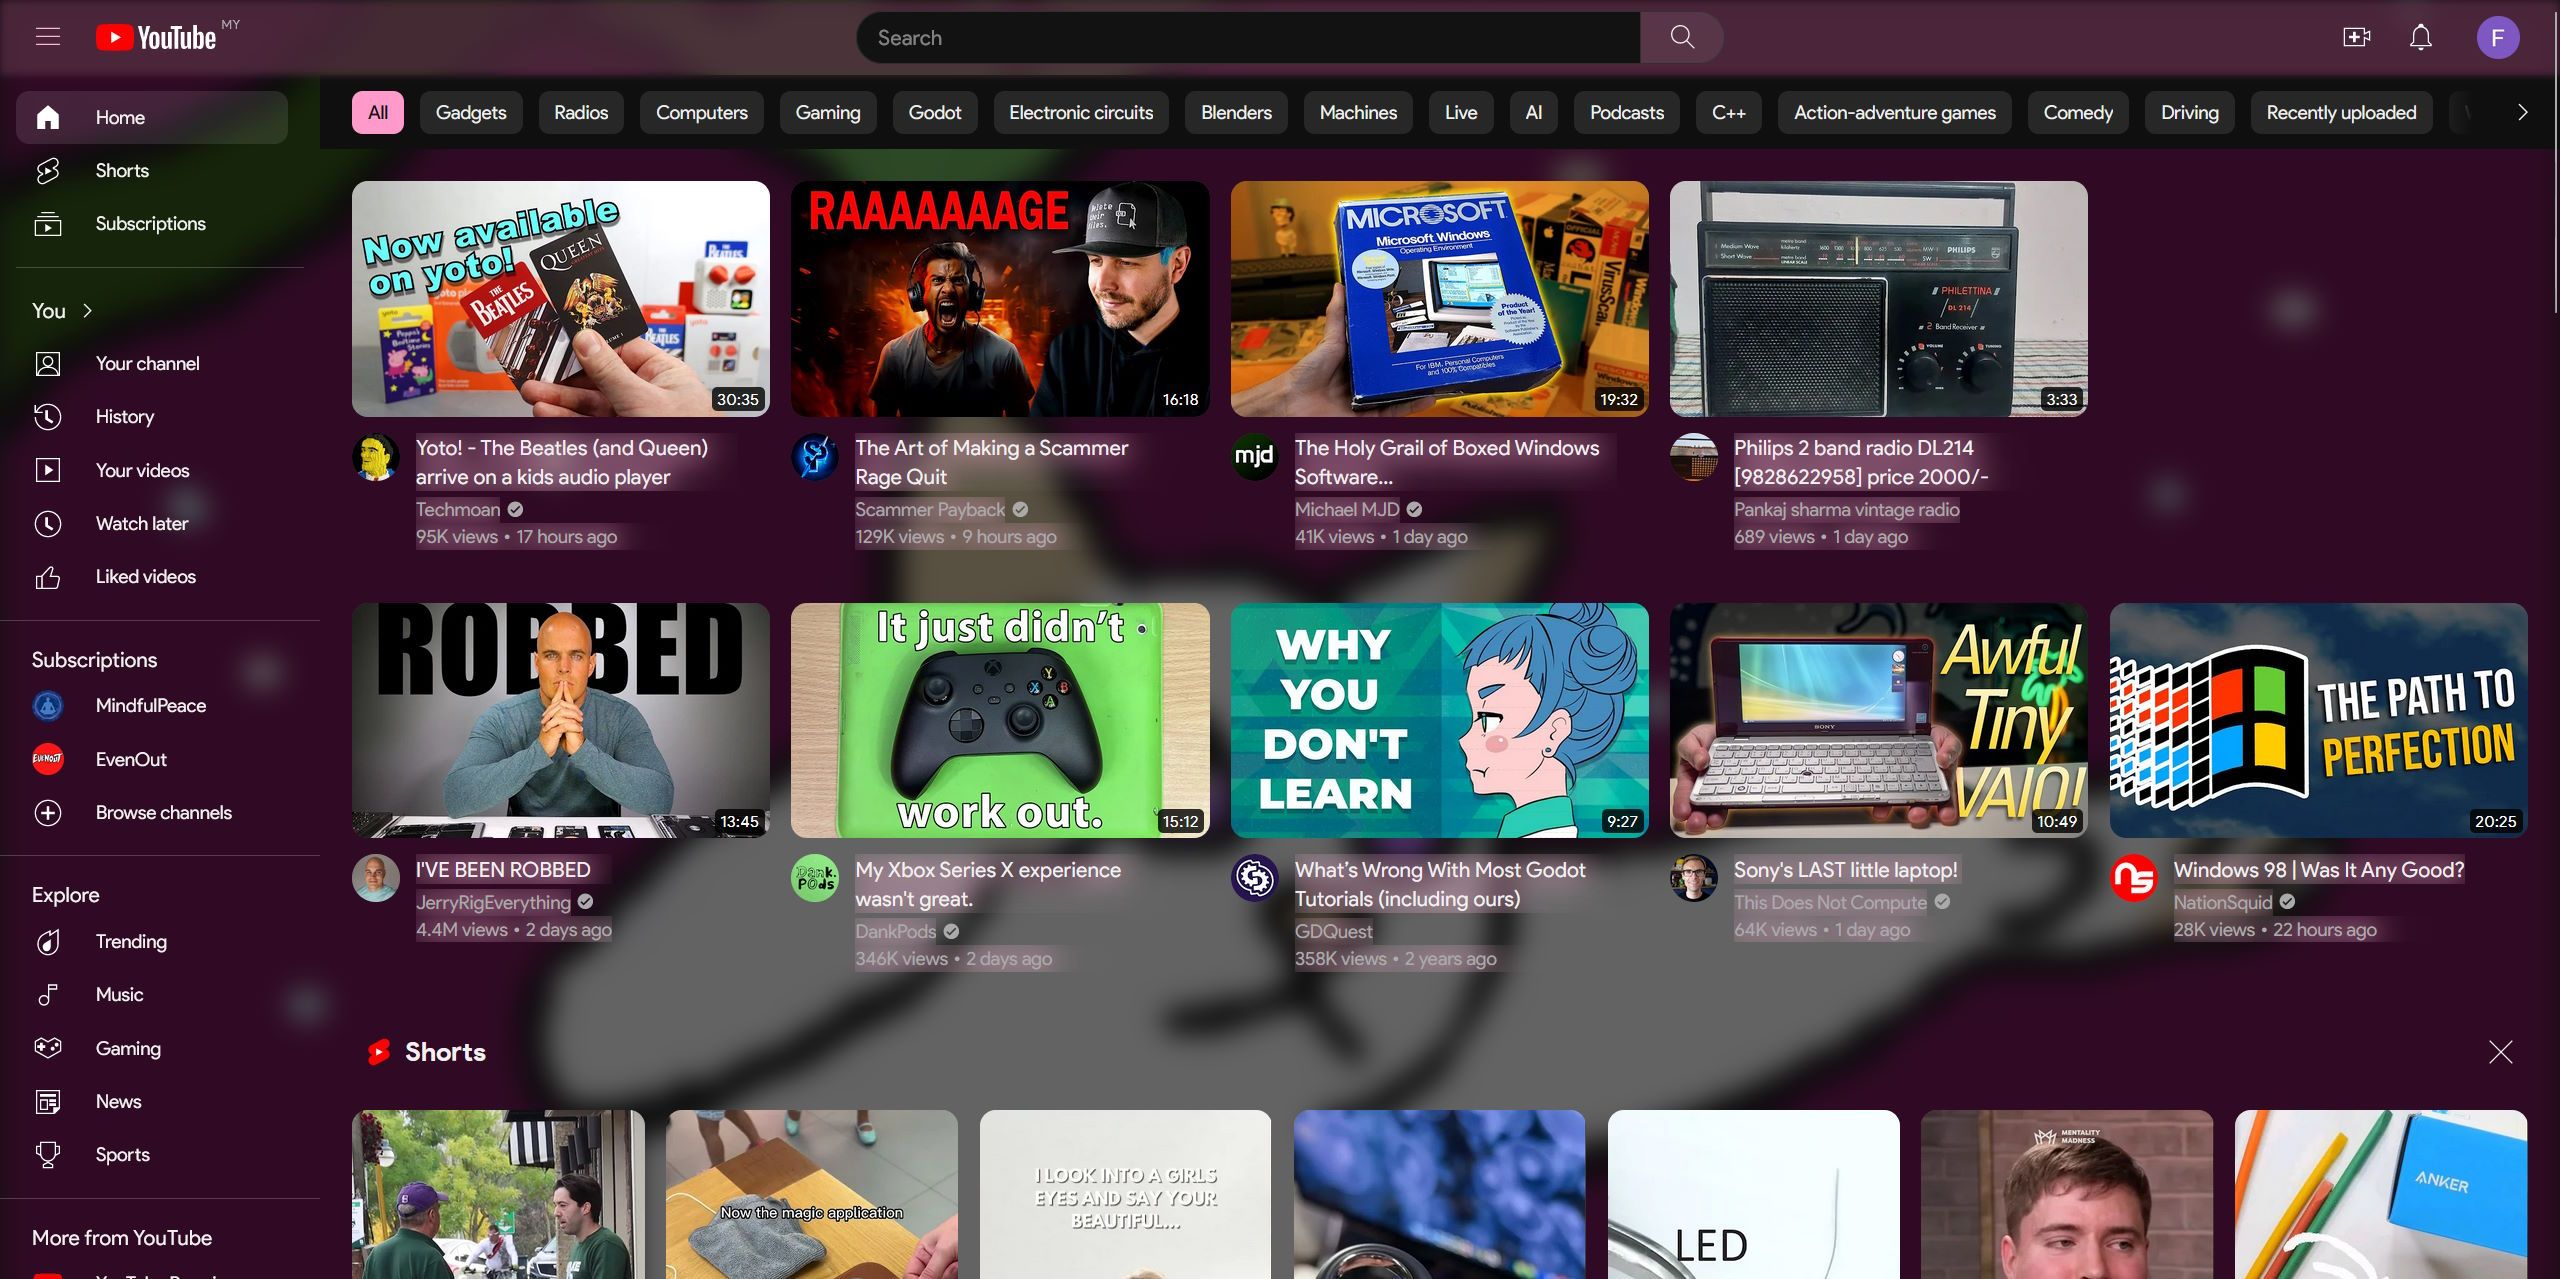The image size is (2560, 1279).
Task: Click the NationSquid channel avatar
Action: (x=2134, y=879)
